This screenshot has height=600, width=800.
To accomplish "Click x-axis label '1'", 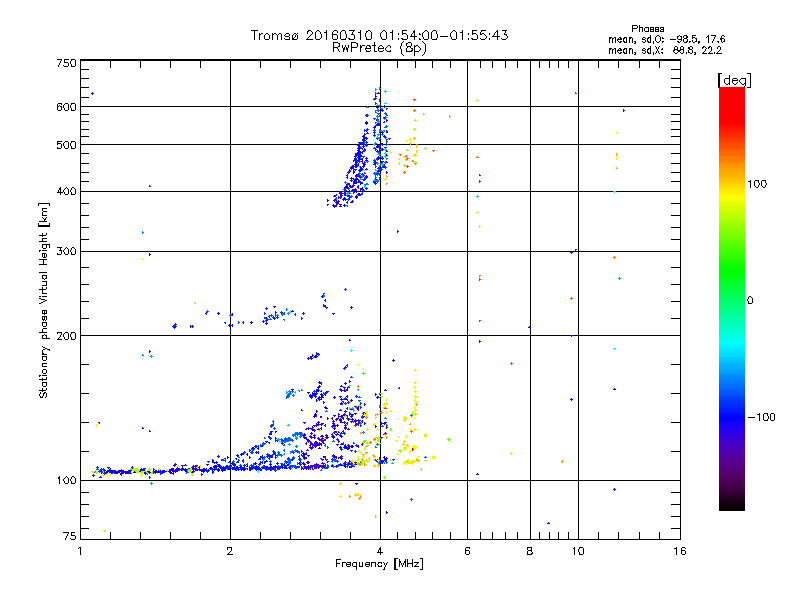I will 81,552.
